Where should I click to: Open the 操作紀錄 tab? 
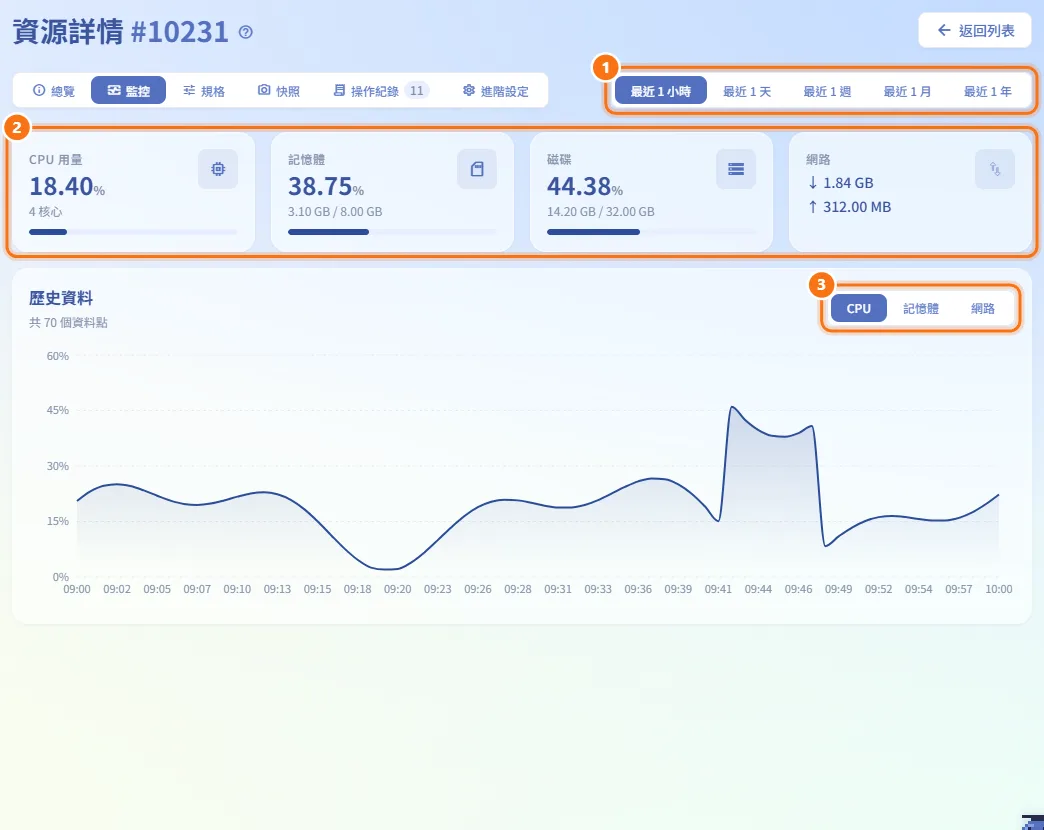pos(380,91)
